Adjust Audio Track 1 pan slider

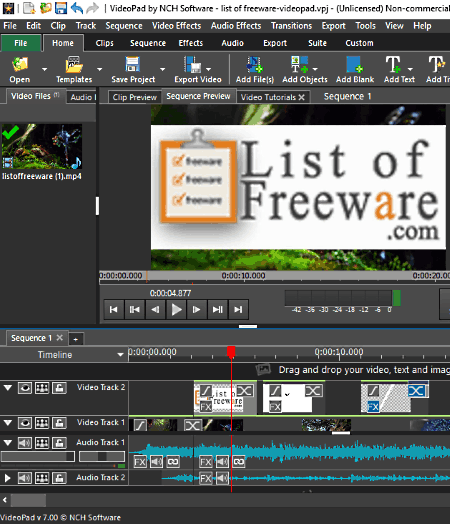102,456
